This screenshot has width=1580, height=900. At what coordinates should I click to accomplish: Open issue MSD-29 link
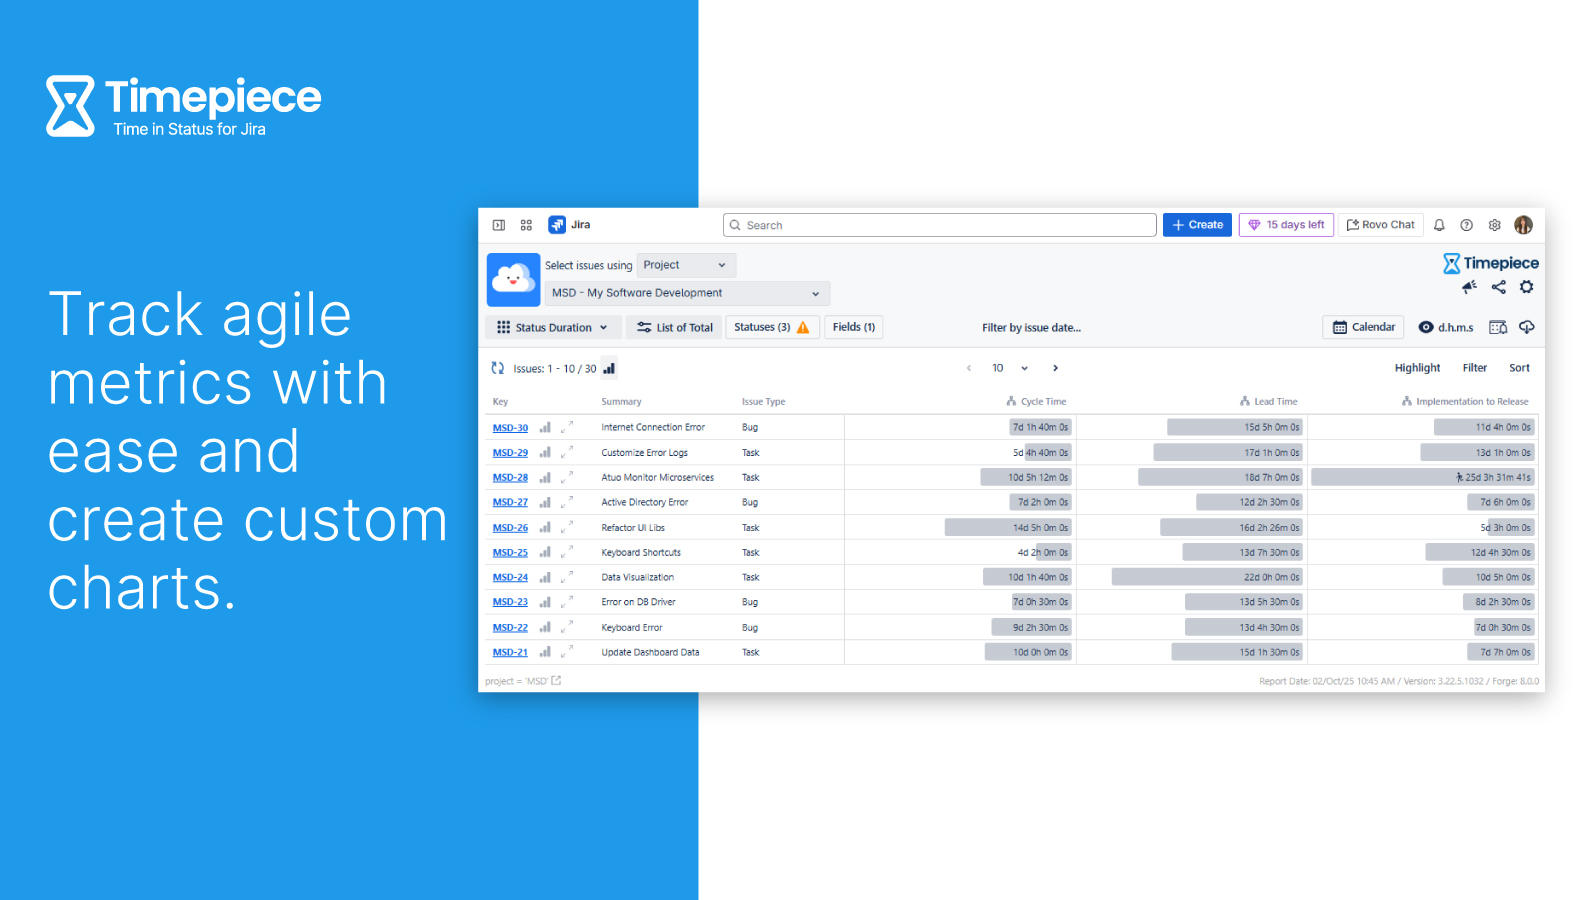pos(510,453)
